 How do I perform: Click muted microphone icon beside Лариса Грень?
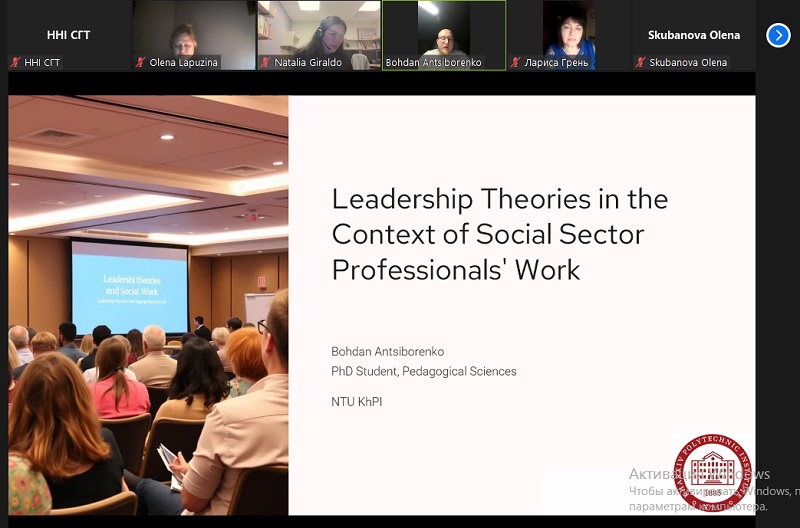click(515, 62)
